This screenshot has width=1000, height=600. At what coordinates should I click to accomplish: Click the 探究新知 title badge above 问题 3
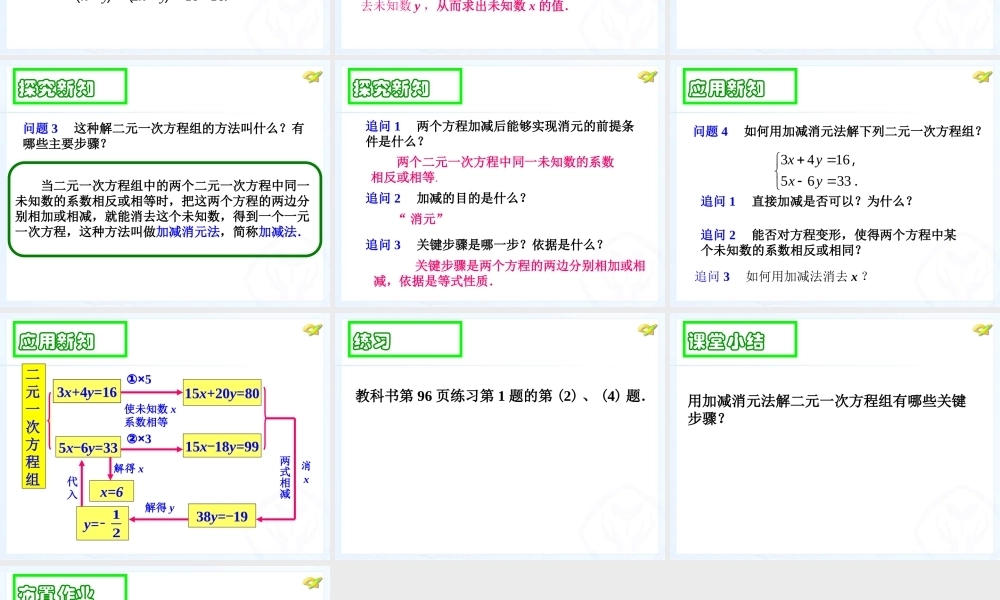coord(70,86)
